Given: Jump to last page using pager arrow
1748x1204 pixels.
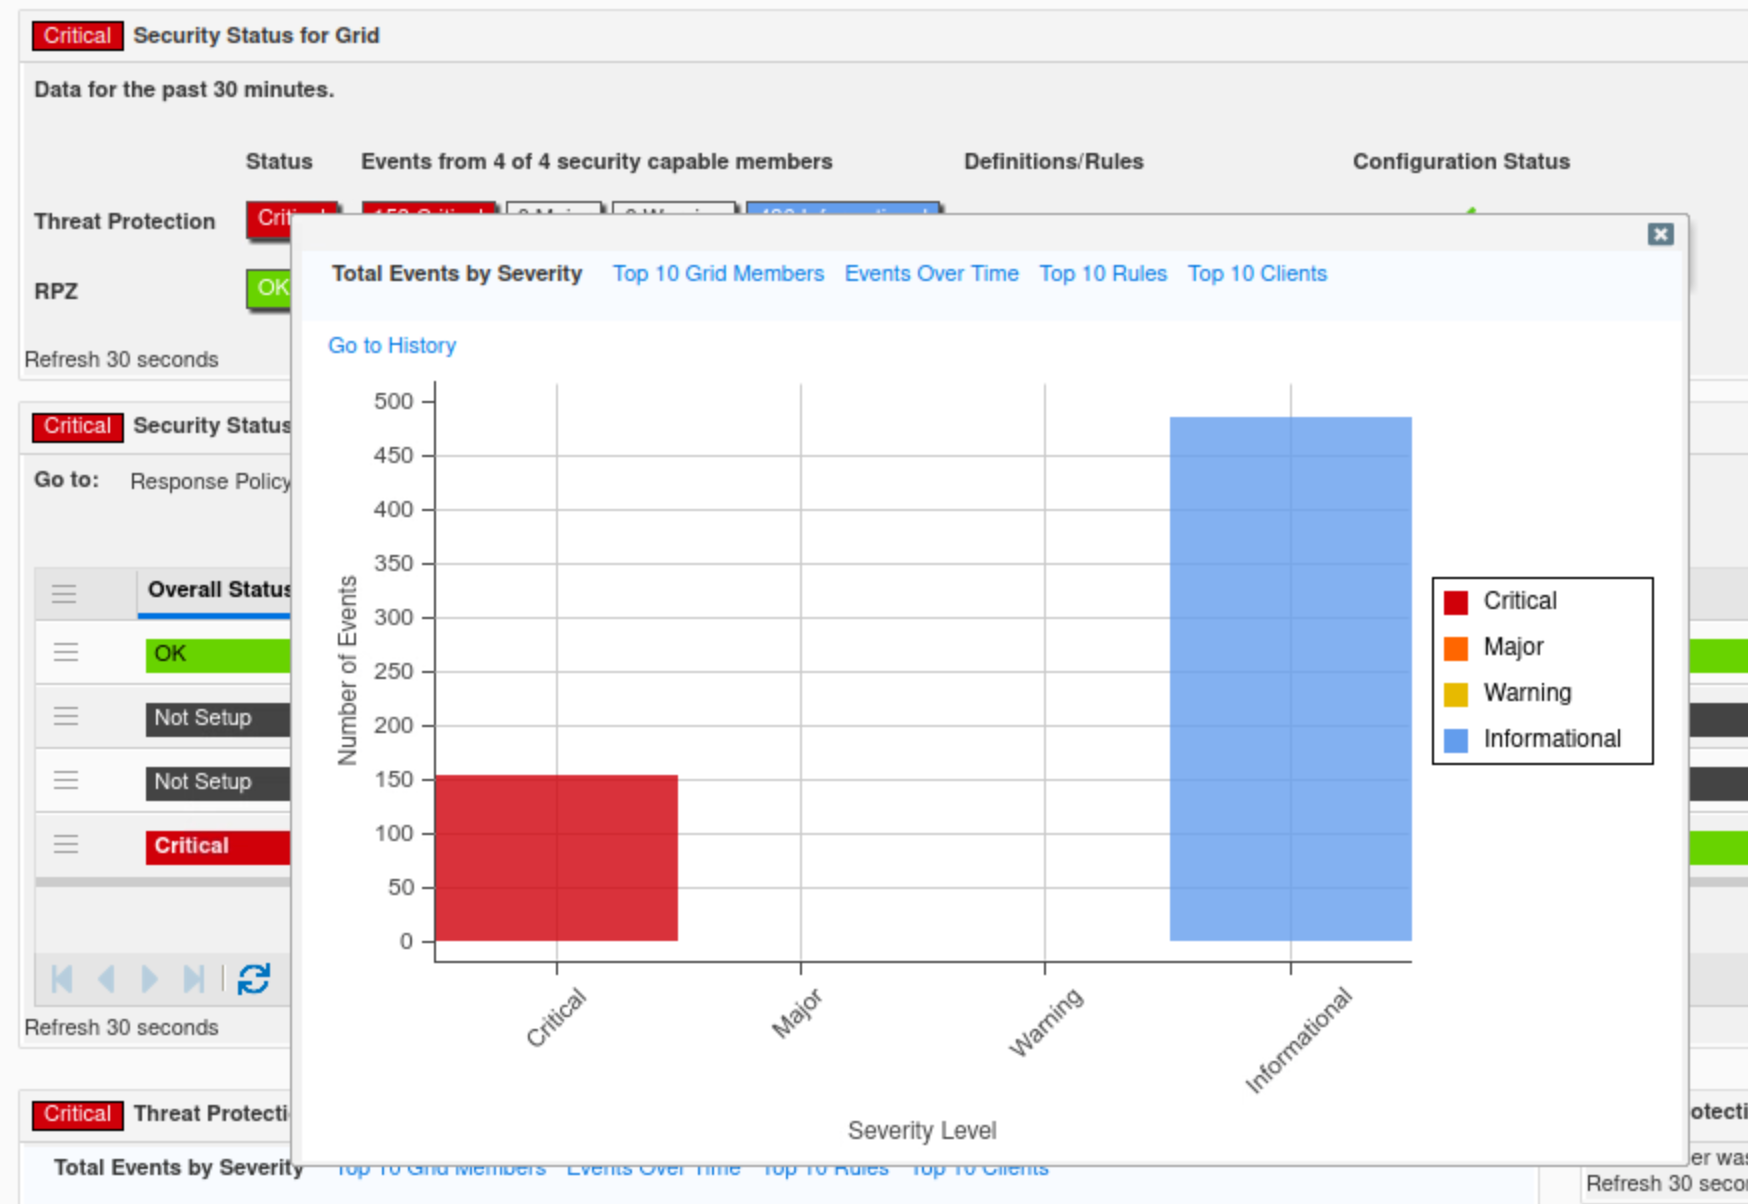Looking at the screenshot, I should point(194,979).
